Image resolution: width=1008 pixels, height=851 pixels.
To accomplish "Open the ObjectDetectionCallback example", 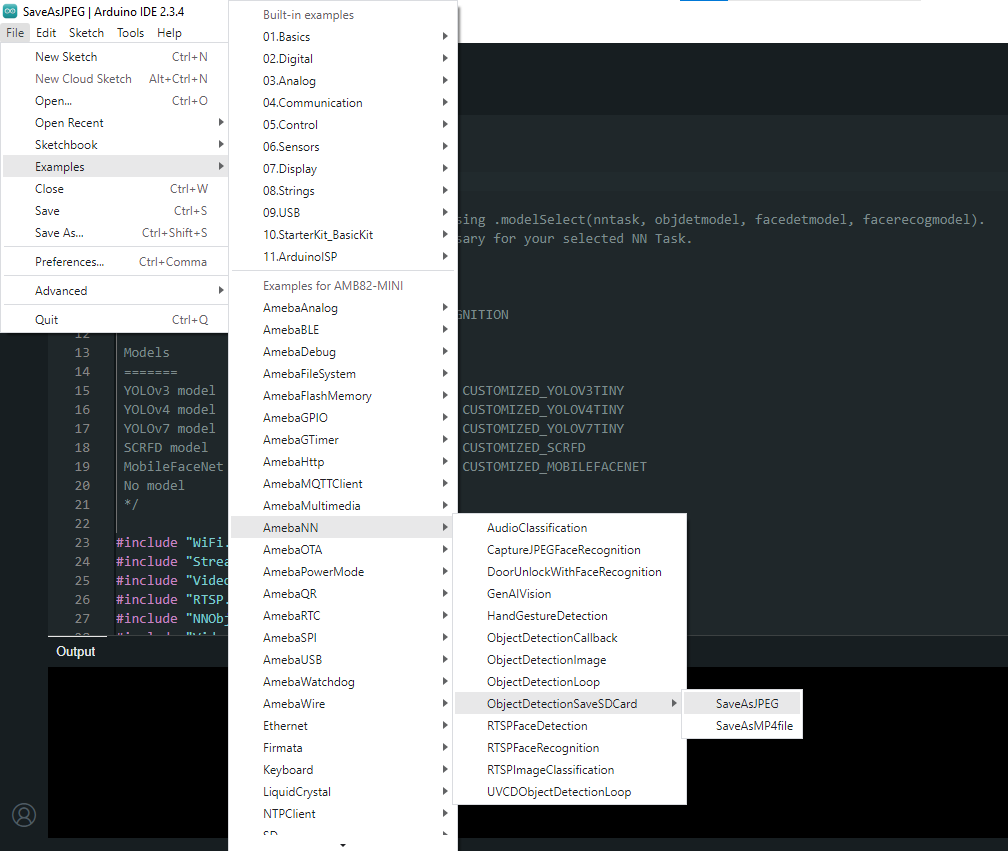I will click(x=570, y=638).
